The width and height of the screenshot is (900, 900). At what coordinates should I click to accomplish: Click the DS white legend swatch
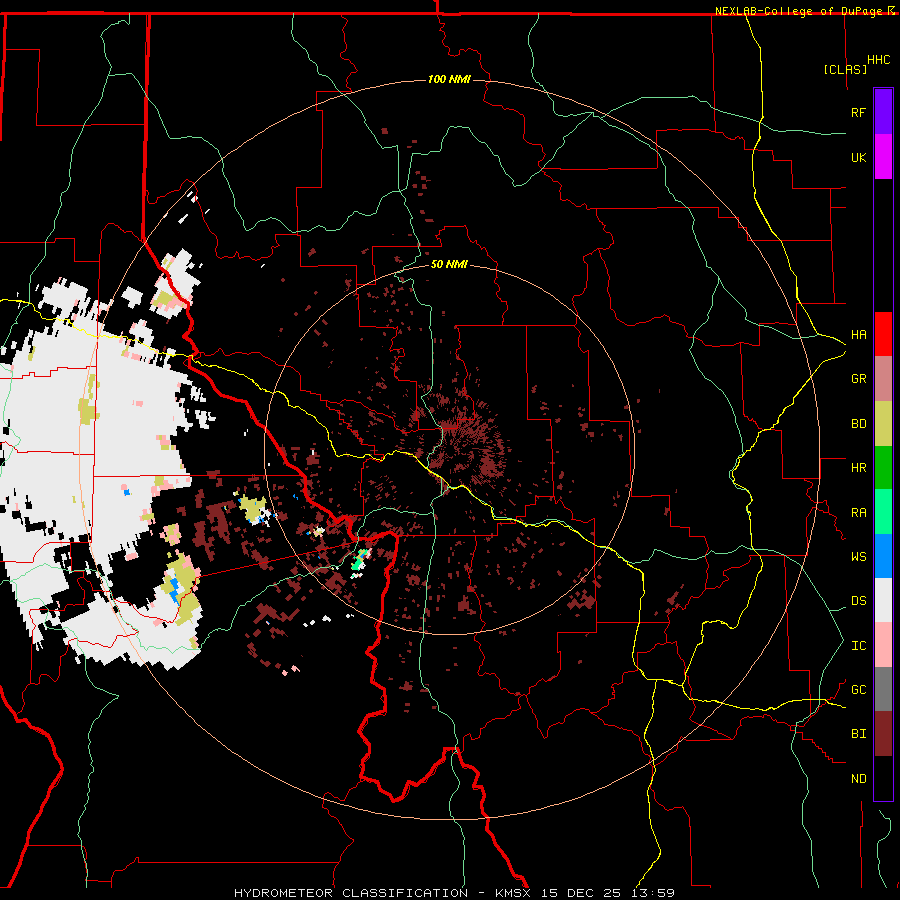point(883,600)
